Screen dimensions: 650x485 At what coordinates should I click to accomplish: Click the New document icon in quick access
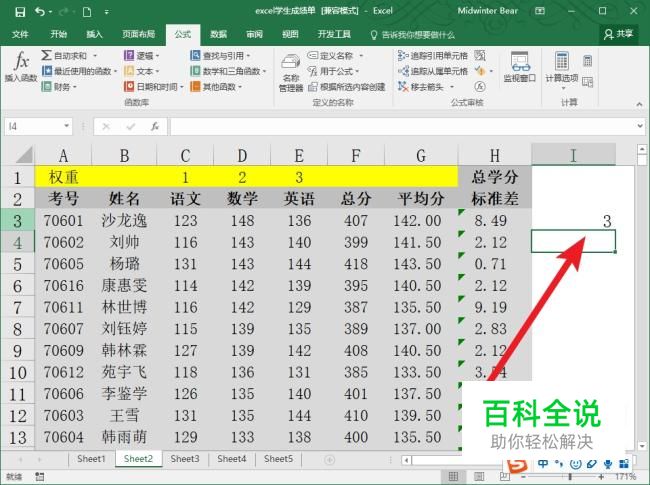(87, 12)
